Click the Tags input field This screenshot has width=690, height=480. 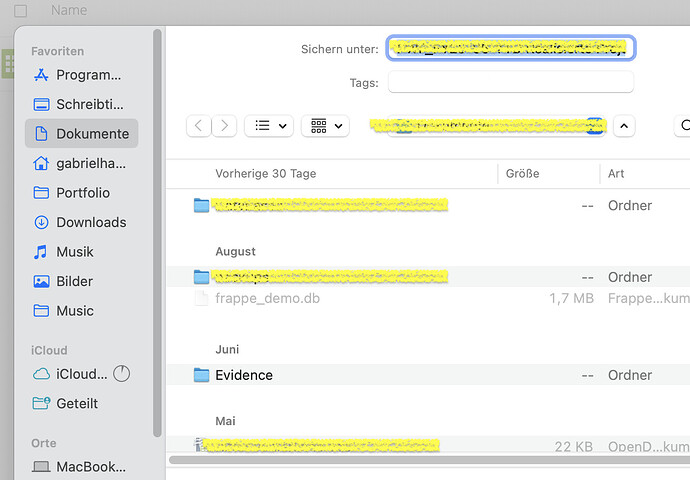tap(511, 83)
